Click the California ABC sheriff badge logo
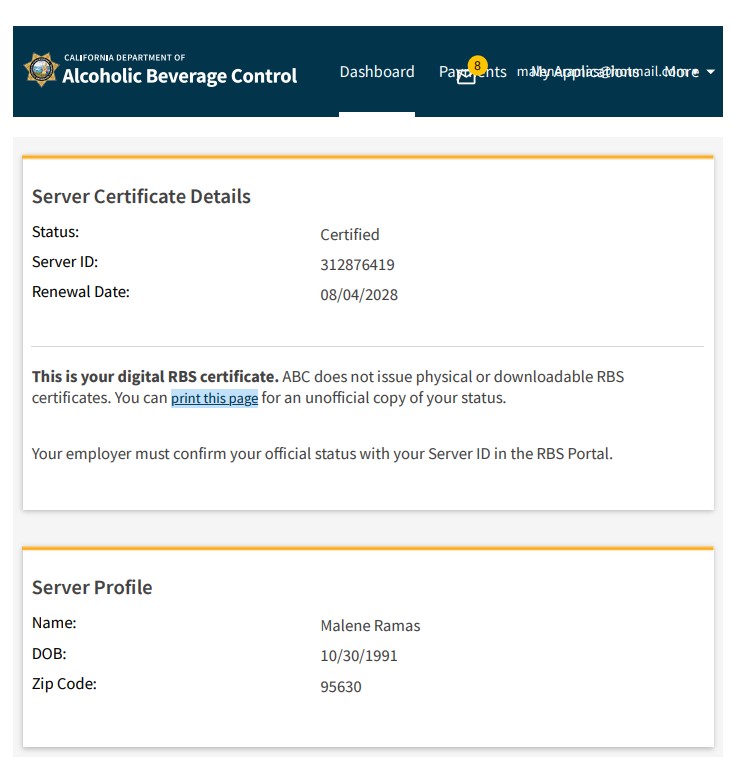Viewport: 733px width, 757px height. [41, 70]
